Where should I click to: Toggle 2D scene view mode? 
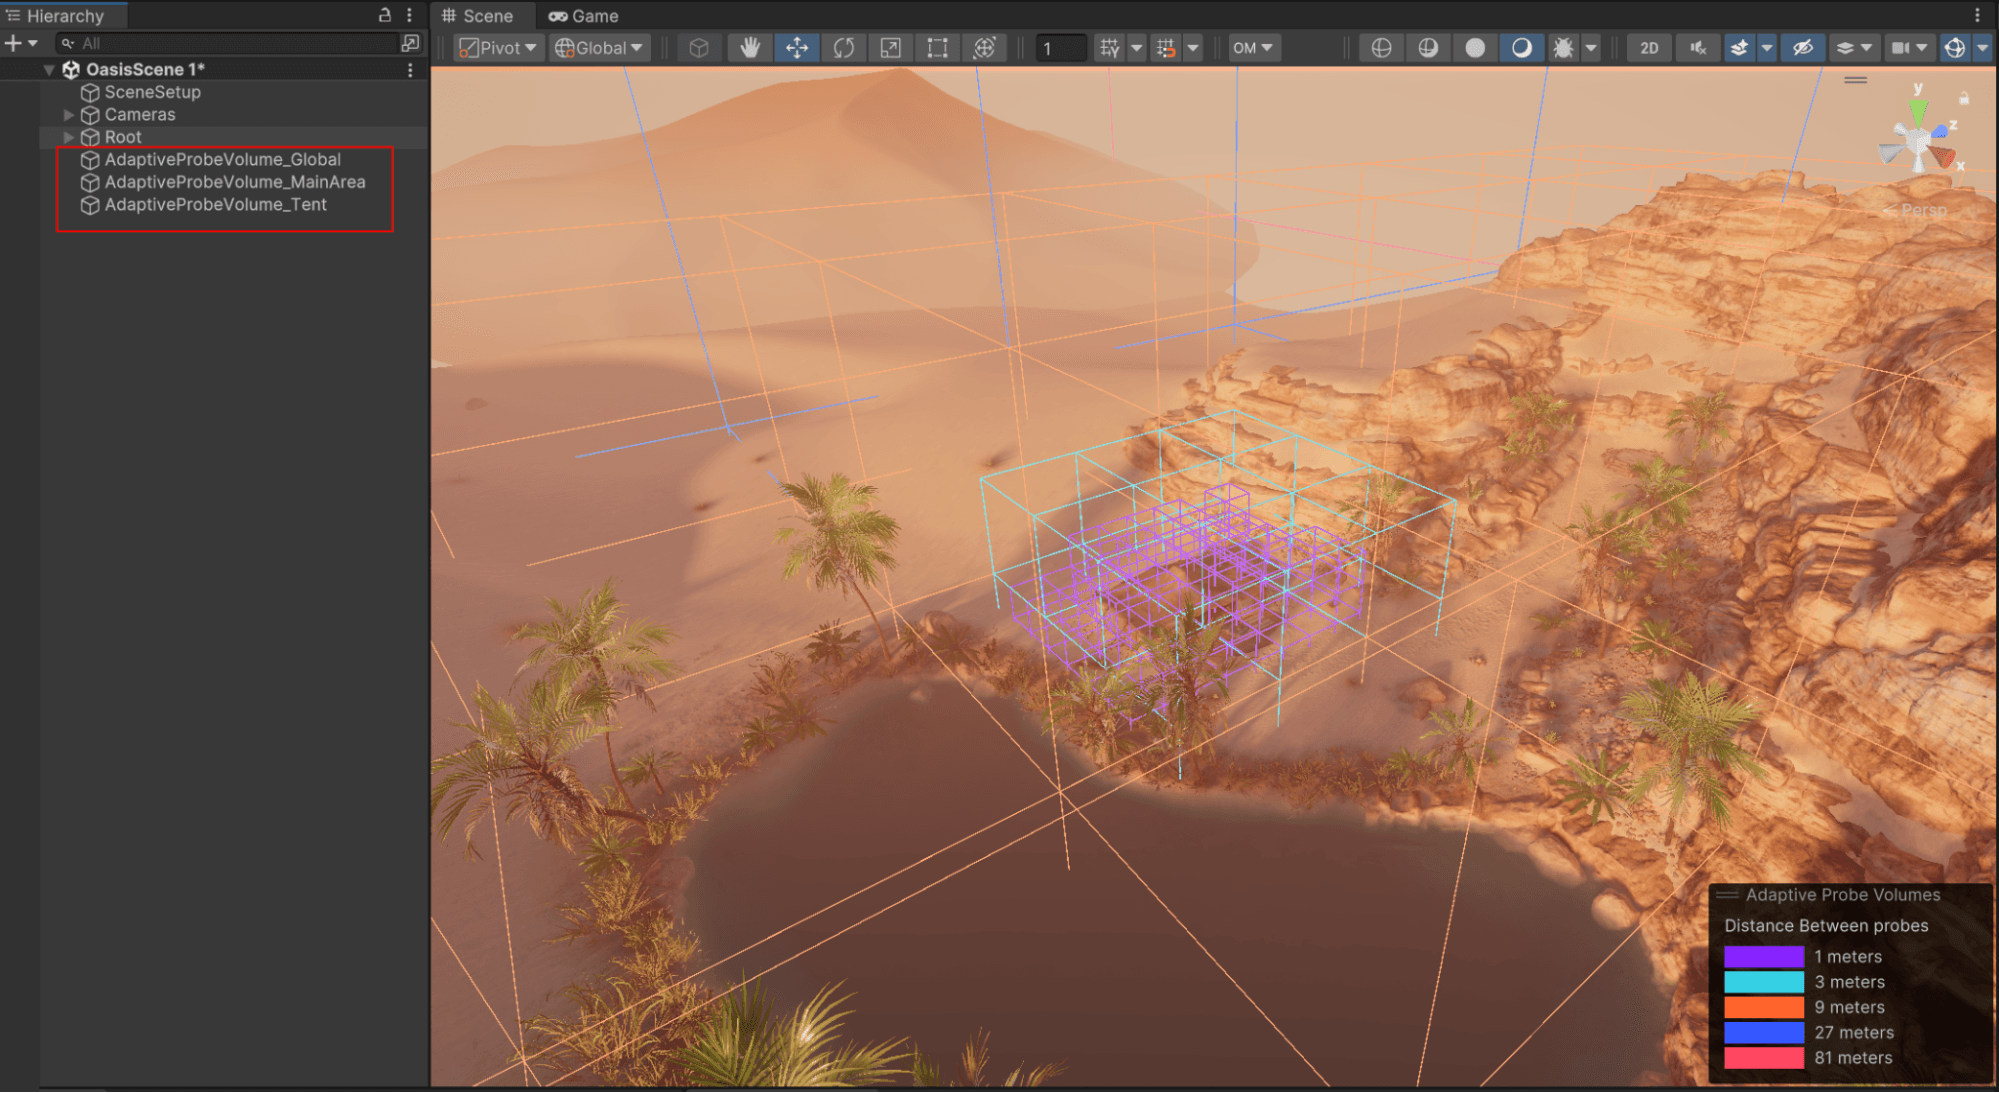tap(1649, 48)
